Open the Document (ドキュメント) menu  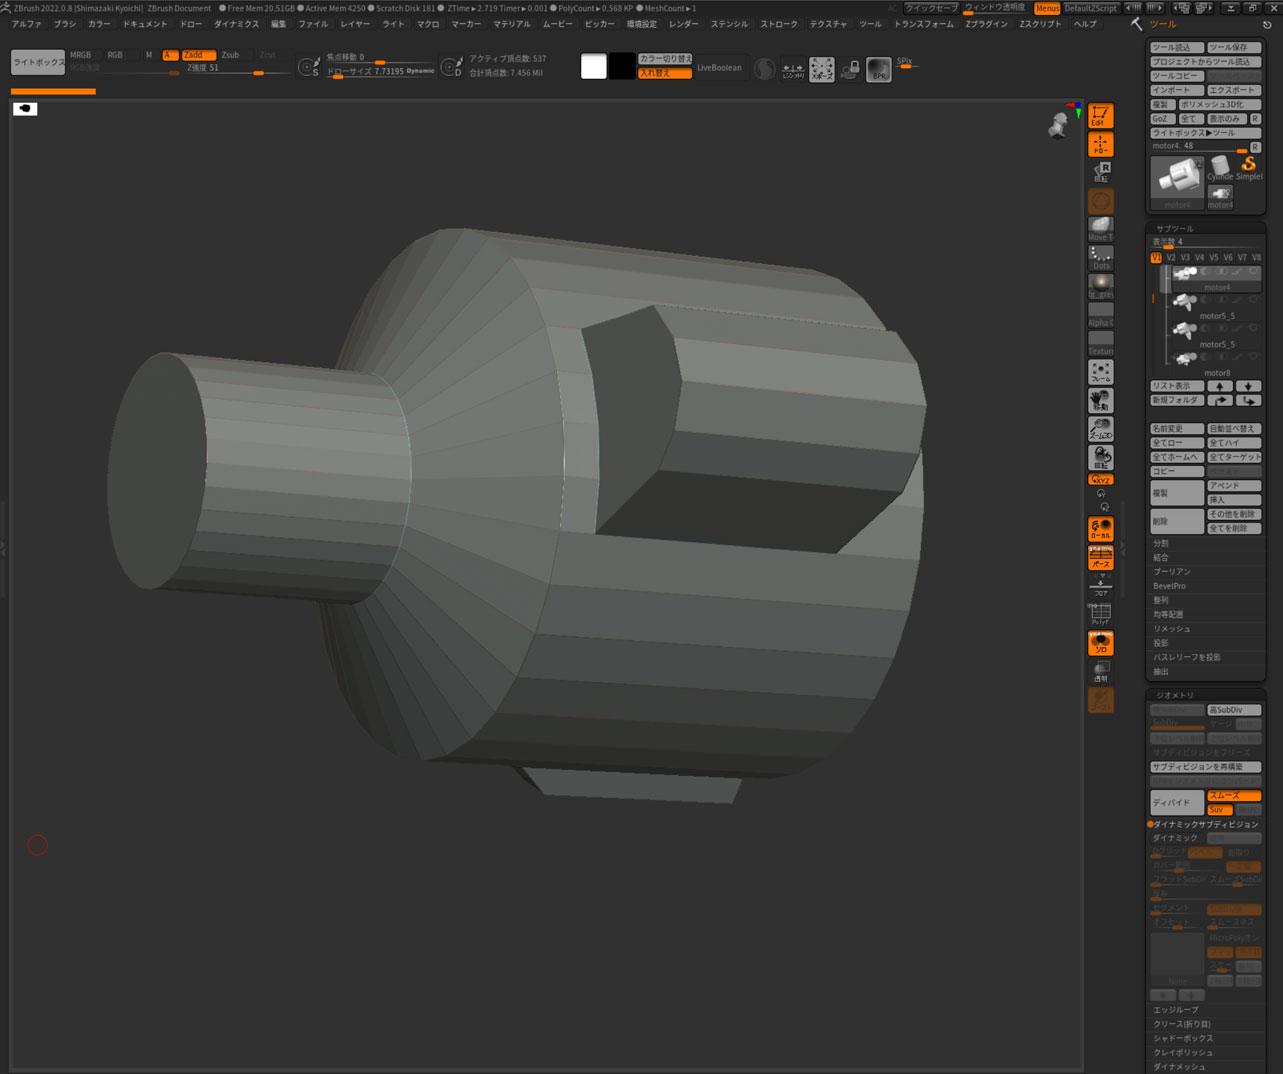point(145,24)
